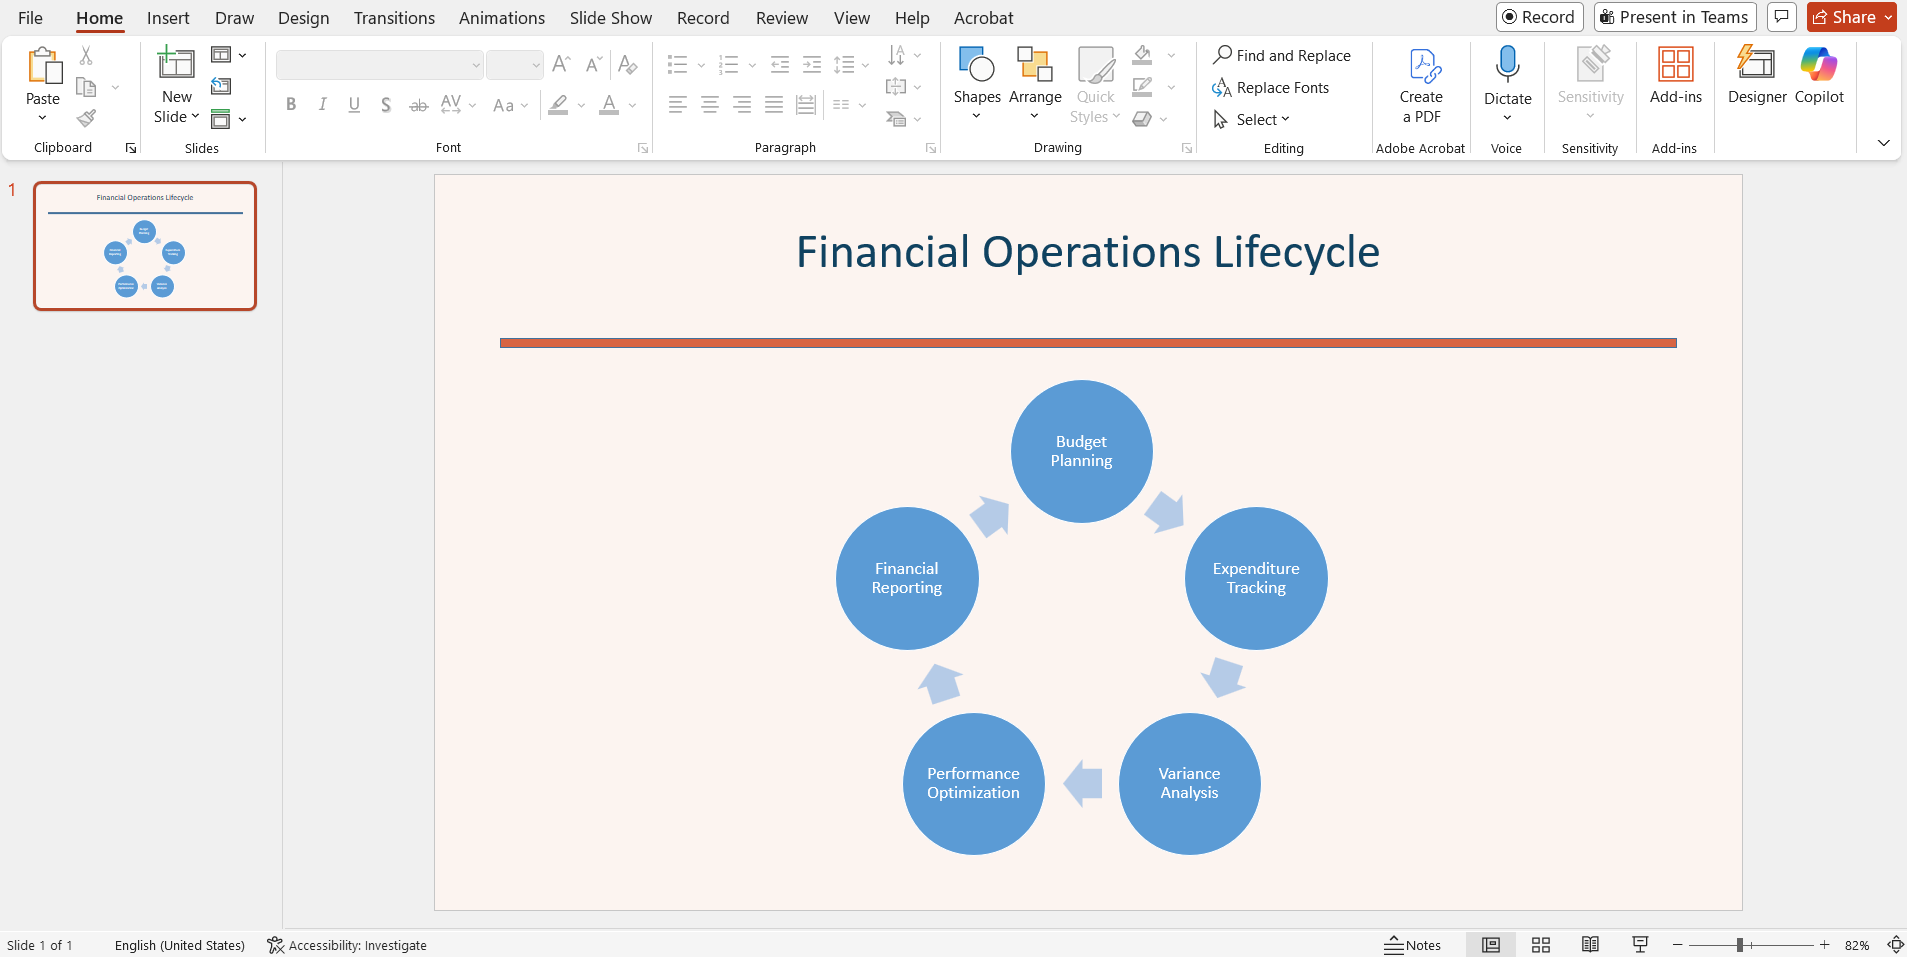
Task: Click Increase Font Size icon
Action: pyautogui.click(x=562, y=65)
